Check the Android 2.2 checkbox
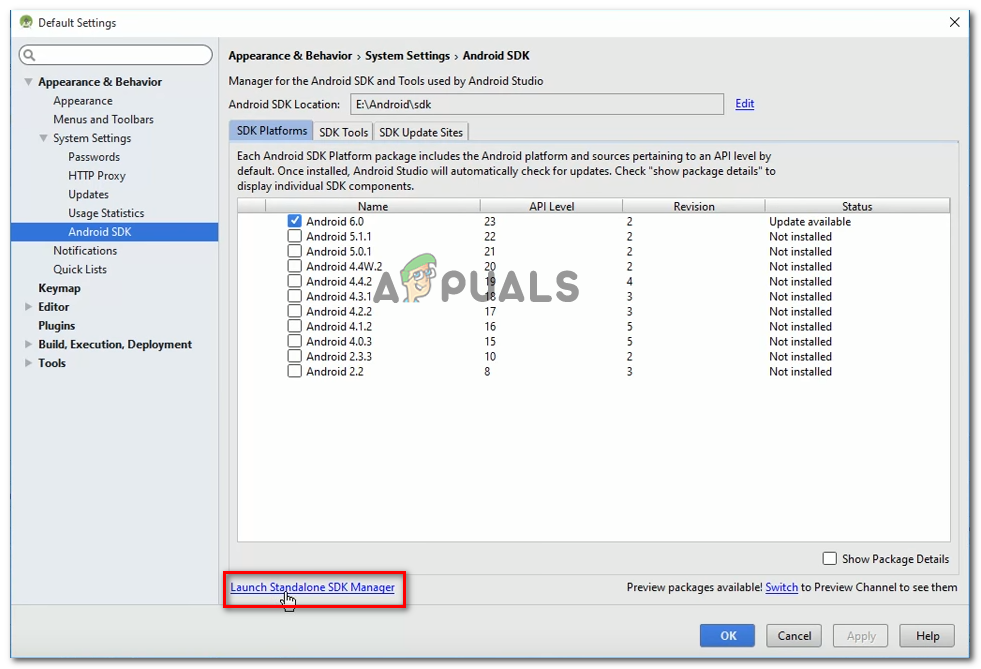Image resolution: width=981 pixels, height=669 pixels. click(295, 371)
